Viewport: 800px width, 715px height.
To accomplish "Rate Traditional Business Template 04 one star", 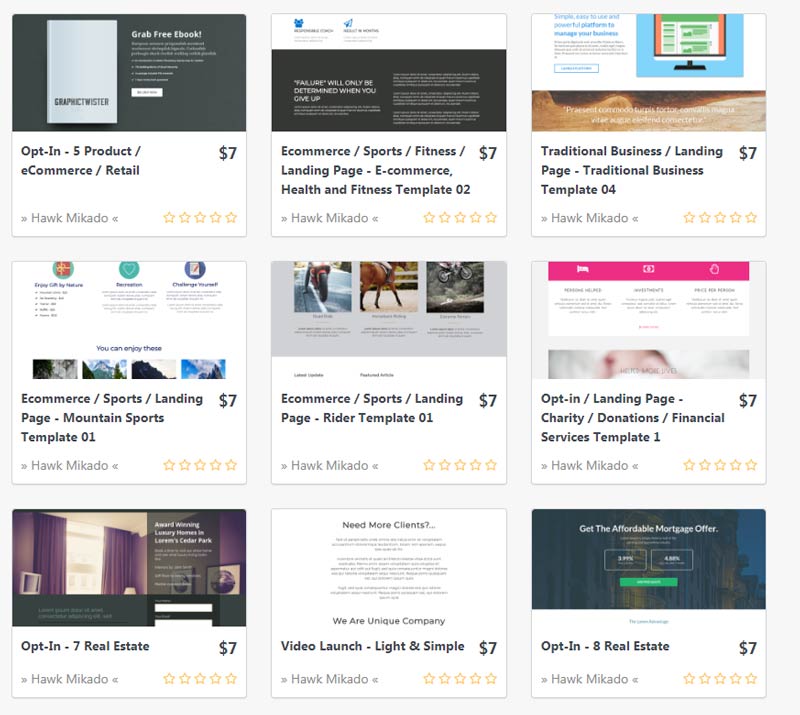I will 689,218.
